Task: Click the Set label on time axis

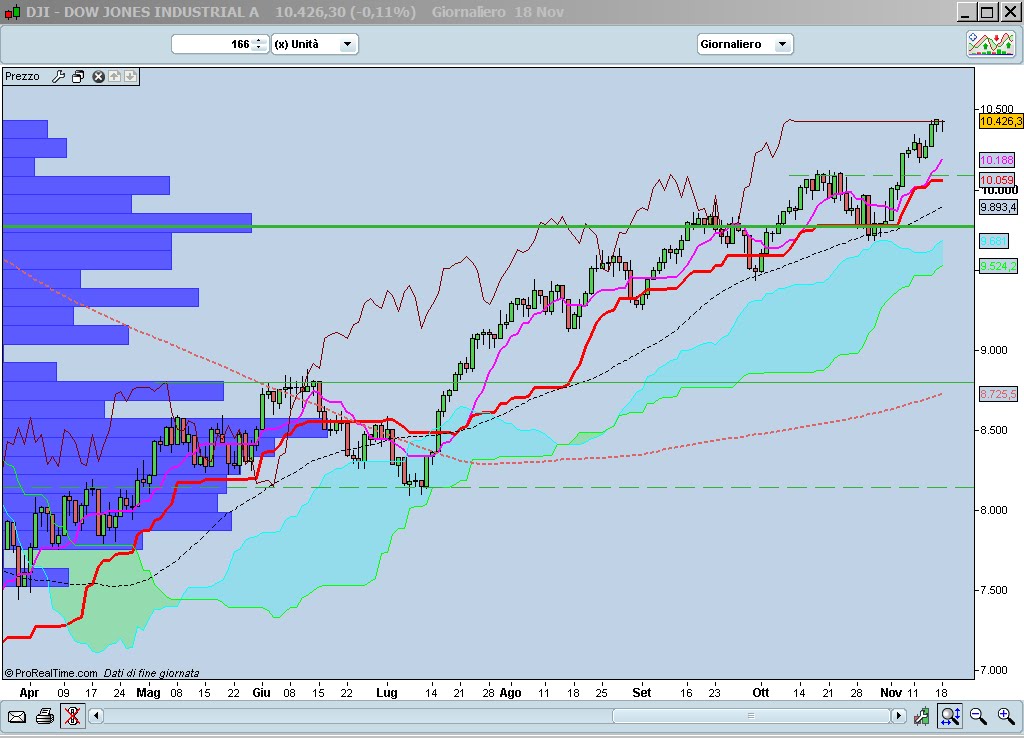Action: tap(641, 692)
